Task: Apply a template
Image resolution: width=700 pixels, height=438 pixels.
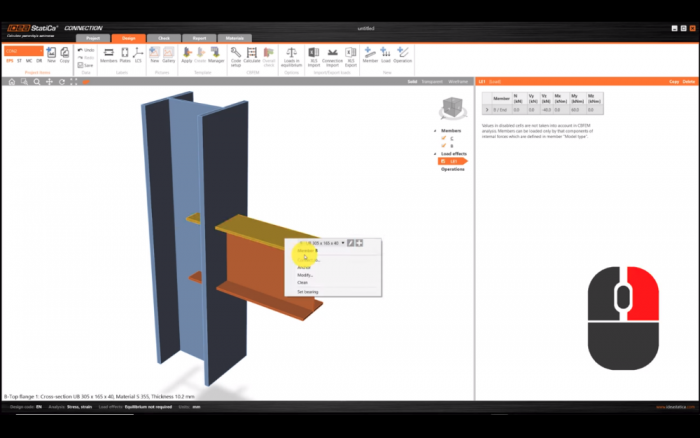Action: click(187, 55)
